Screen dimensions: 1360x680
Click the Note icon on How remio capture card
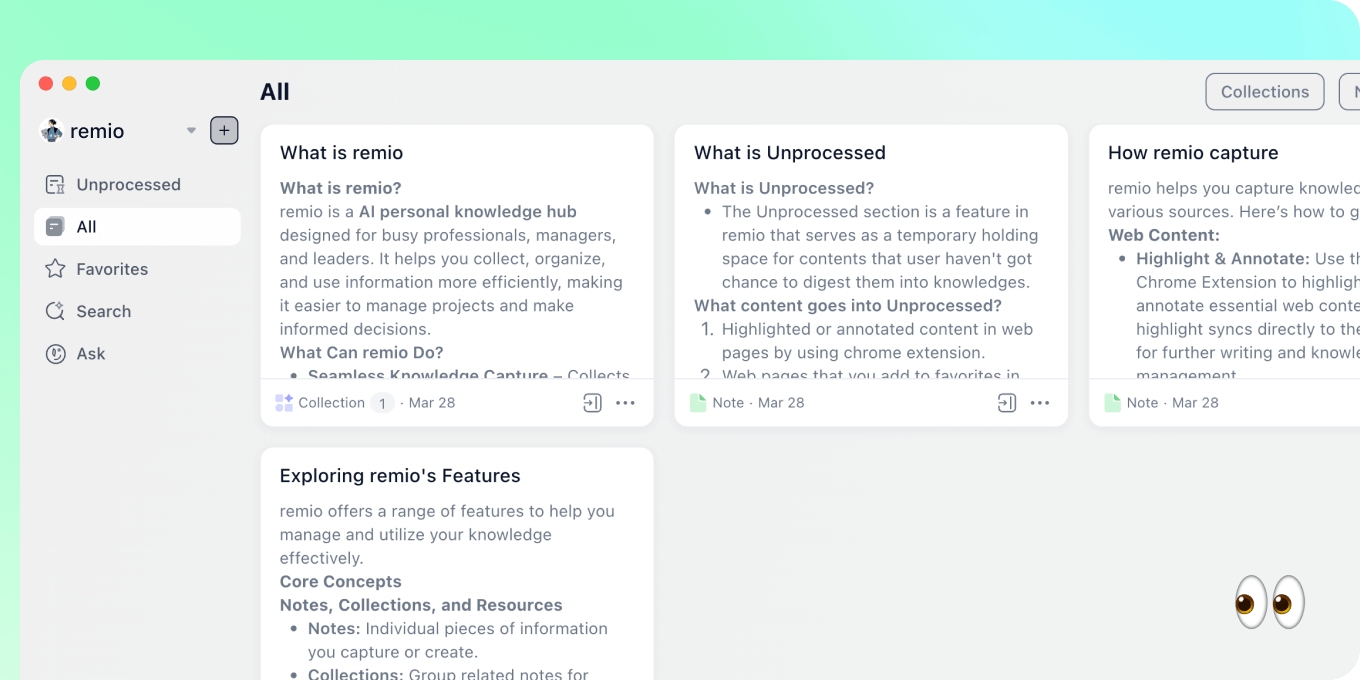(1112, 403)
